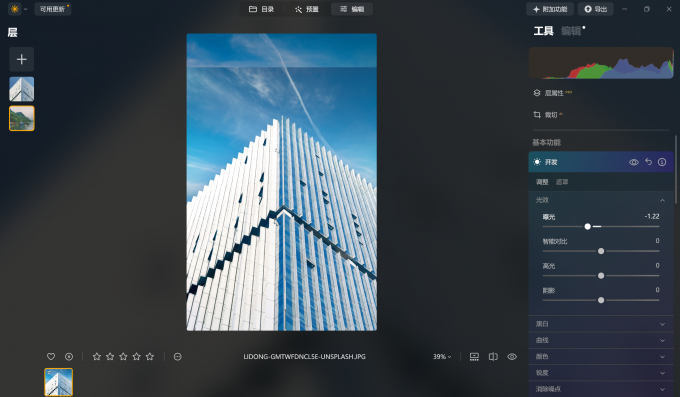680x397 pixels.
Task: Click the filmstrip display icon beside zoom
Action: [x=474, y=357]
